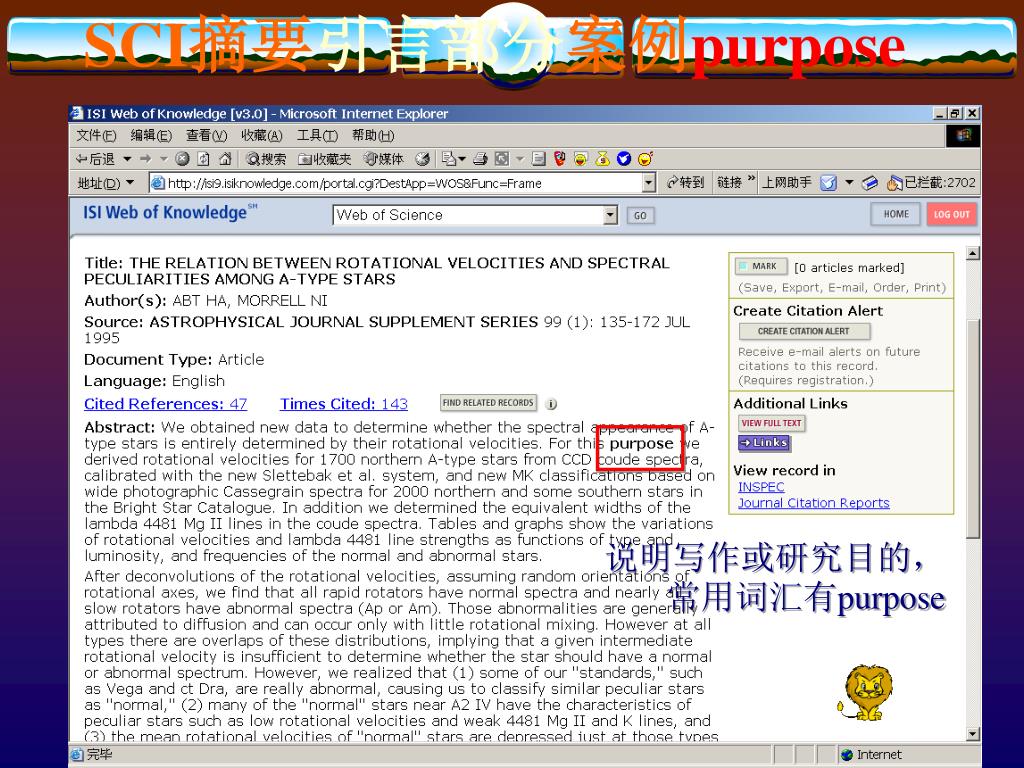This screenshot has width=1024, height=768.
Task: Click the GO button beside Web of Science
Action: click(x=641, y=216)
